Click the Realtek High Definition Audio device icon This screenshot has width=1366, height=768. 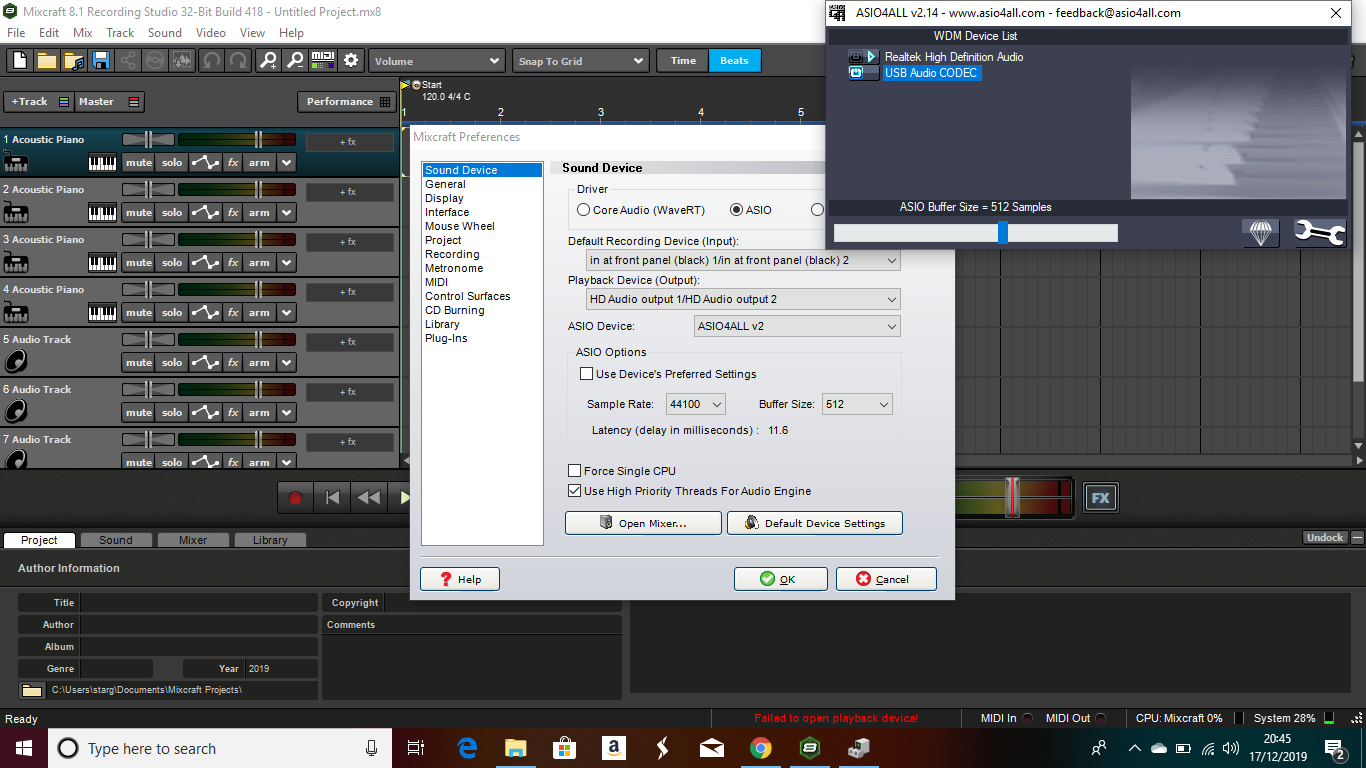(863, 57)
